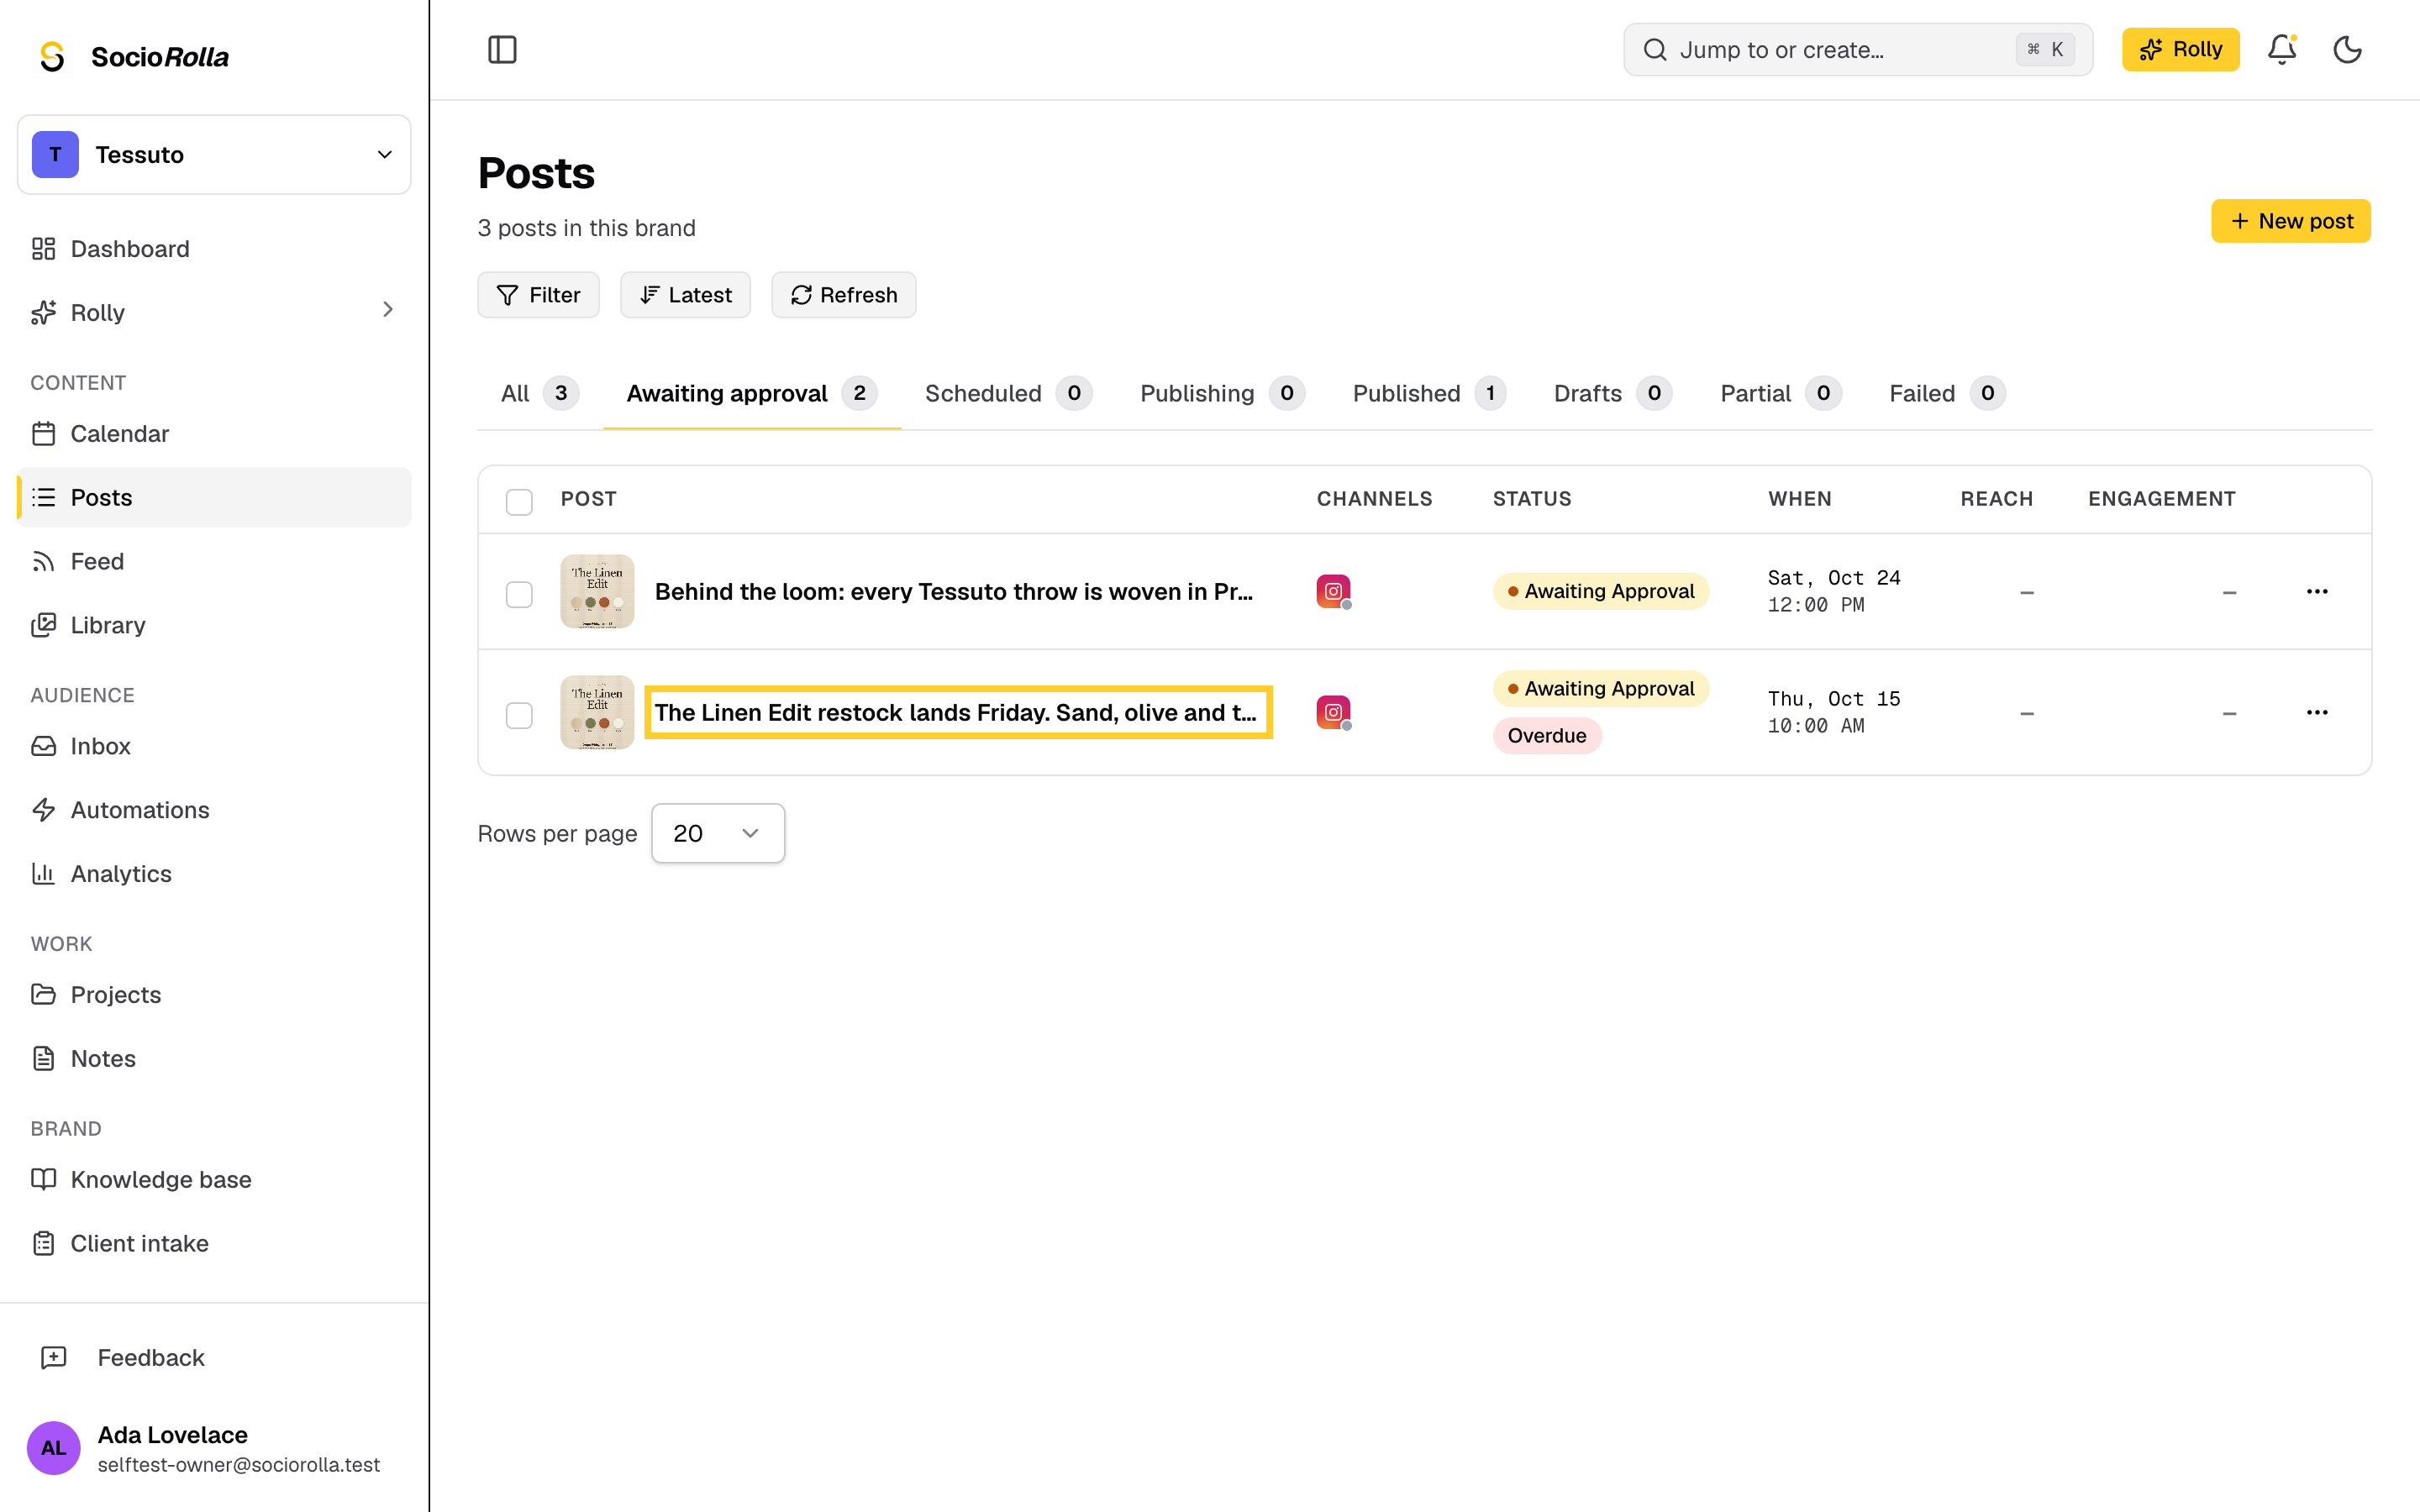Image resolution: width=2420 pixels, height=1512 pixels.
Task: Open Automations in the sidebar
Action: [x=214, y=810]
